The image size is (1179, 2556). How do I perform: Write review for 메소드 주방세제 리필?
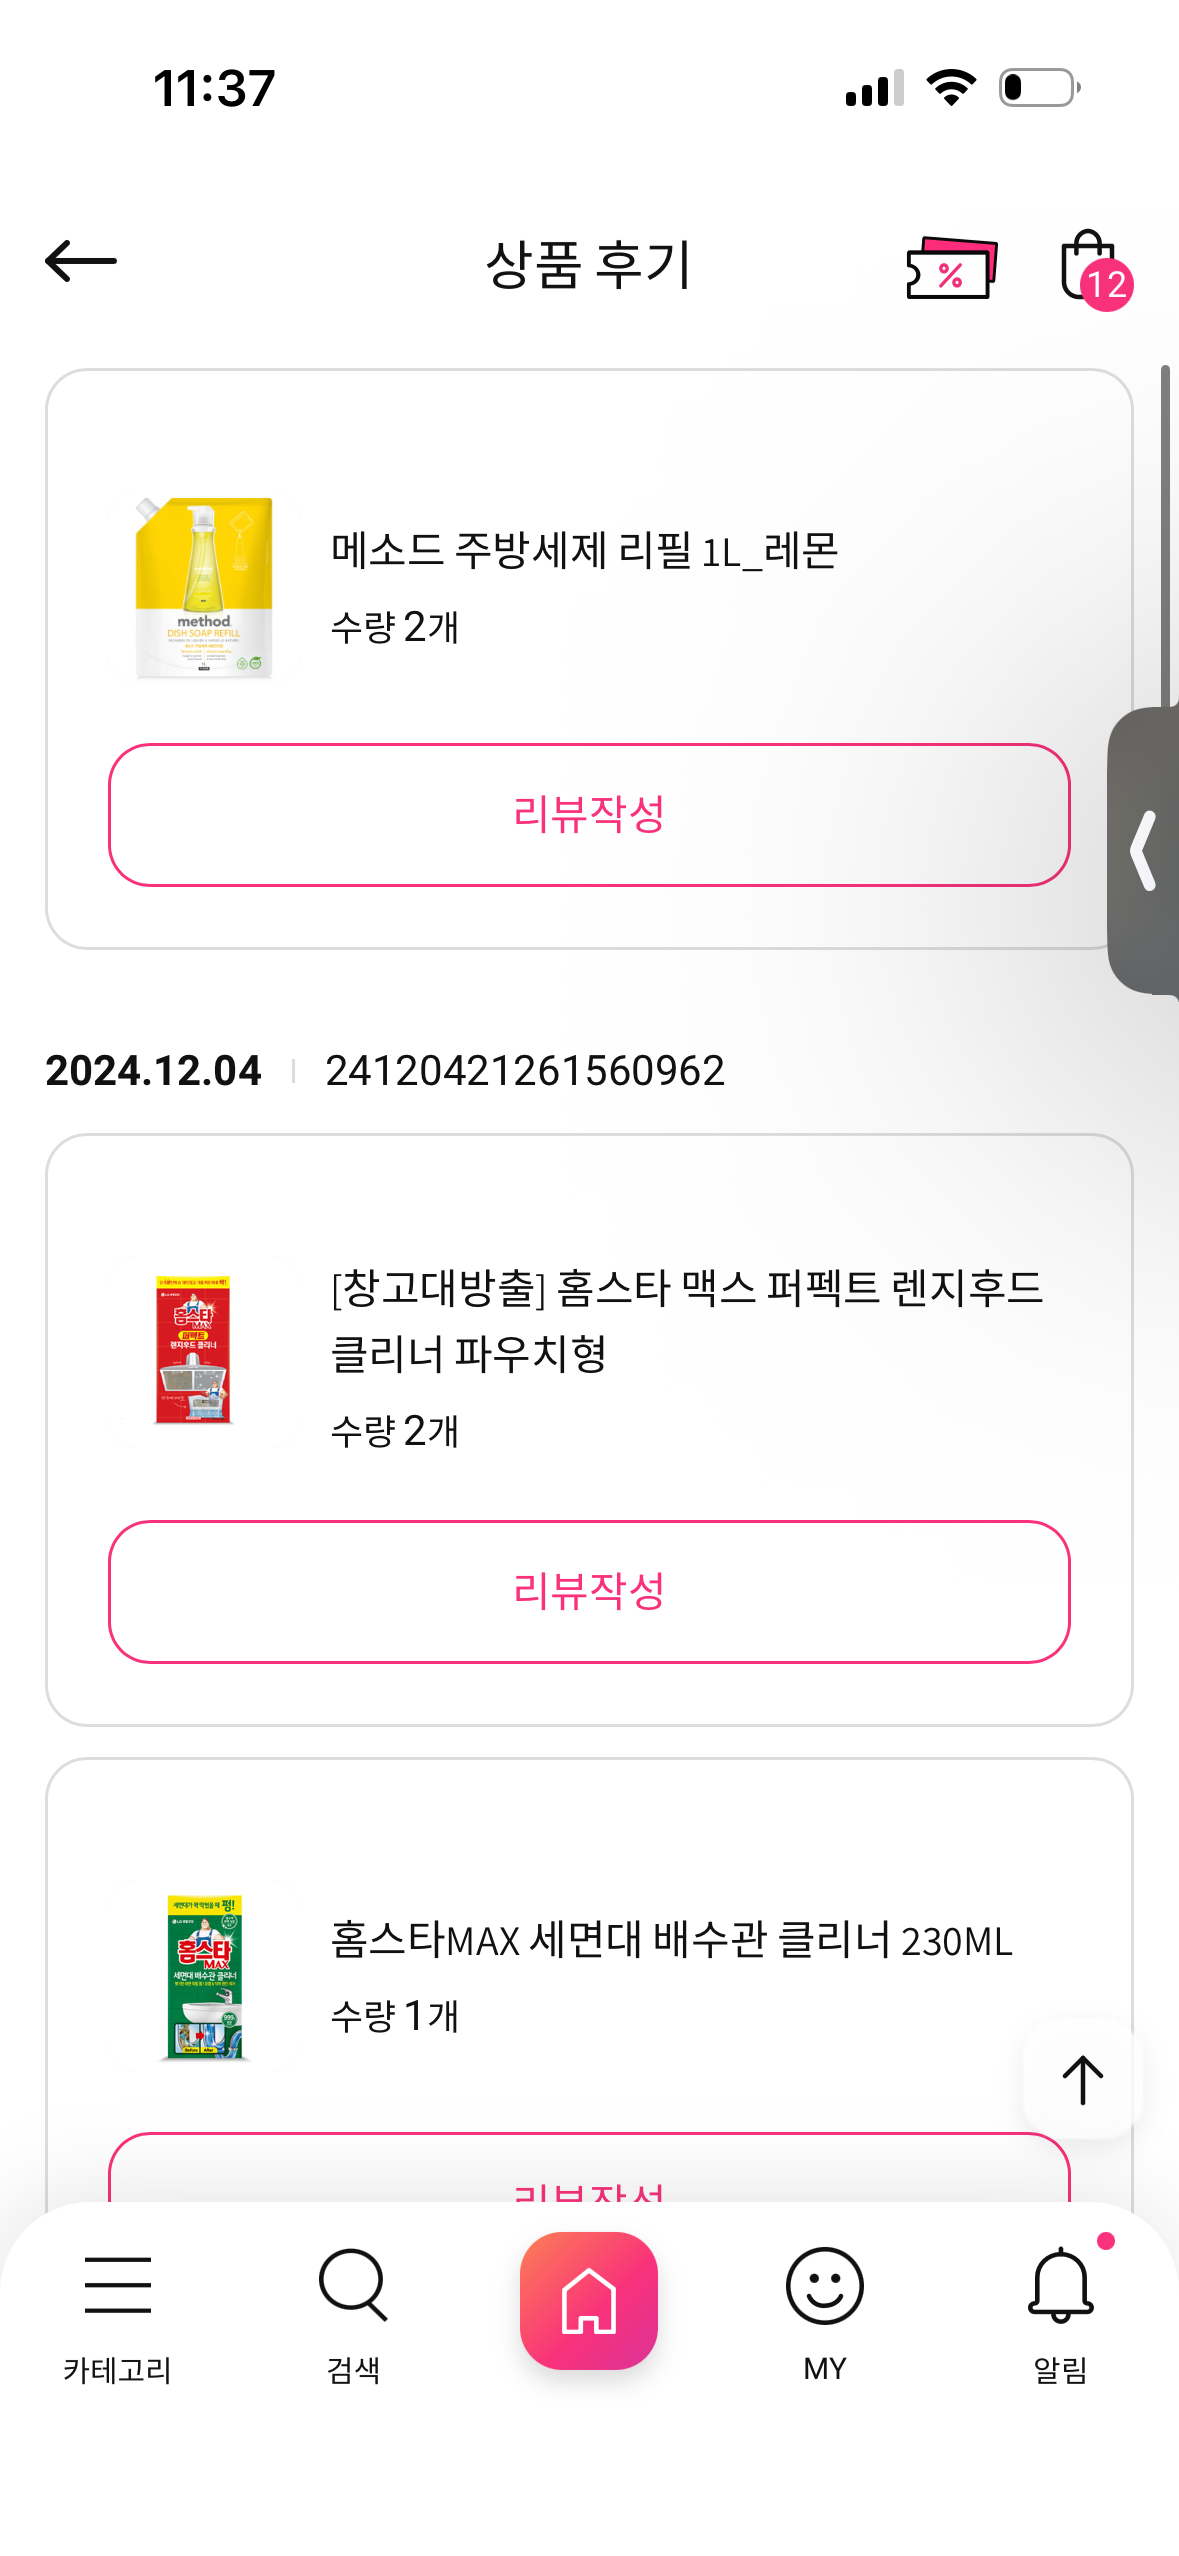point(589,815)
